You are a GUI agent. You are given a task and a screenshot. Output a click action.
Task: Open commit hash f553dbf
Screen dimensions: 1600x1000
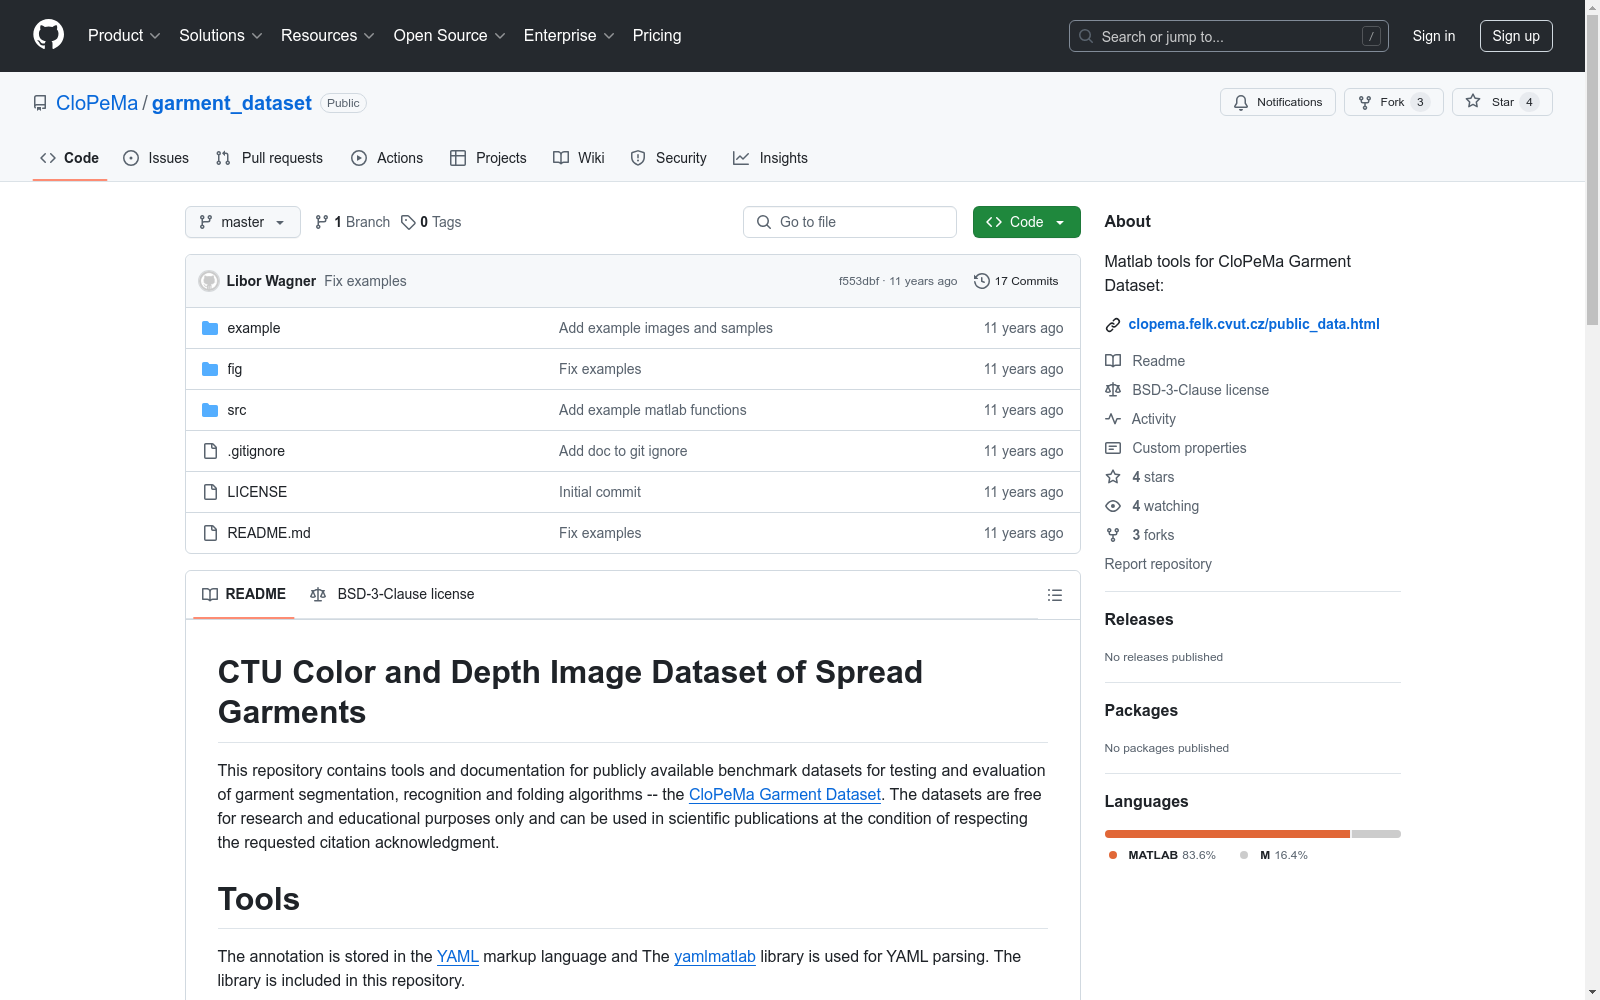point(859,281)
